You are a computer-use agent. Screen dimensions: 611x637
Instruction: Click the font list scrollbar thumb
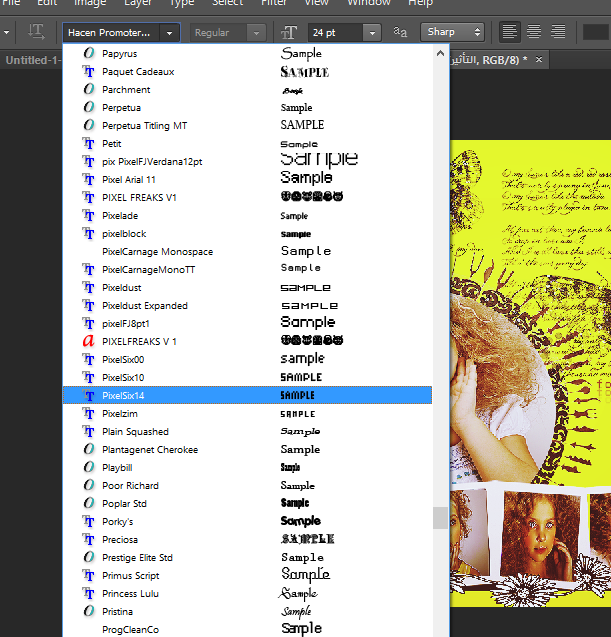[440, 517]
